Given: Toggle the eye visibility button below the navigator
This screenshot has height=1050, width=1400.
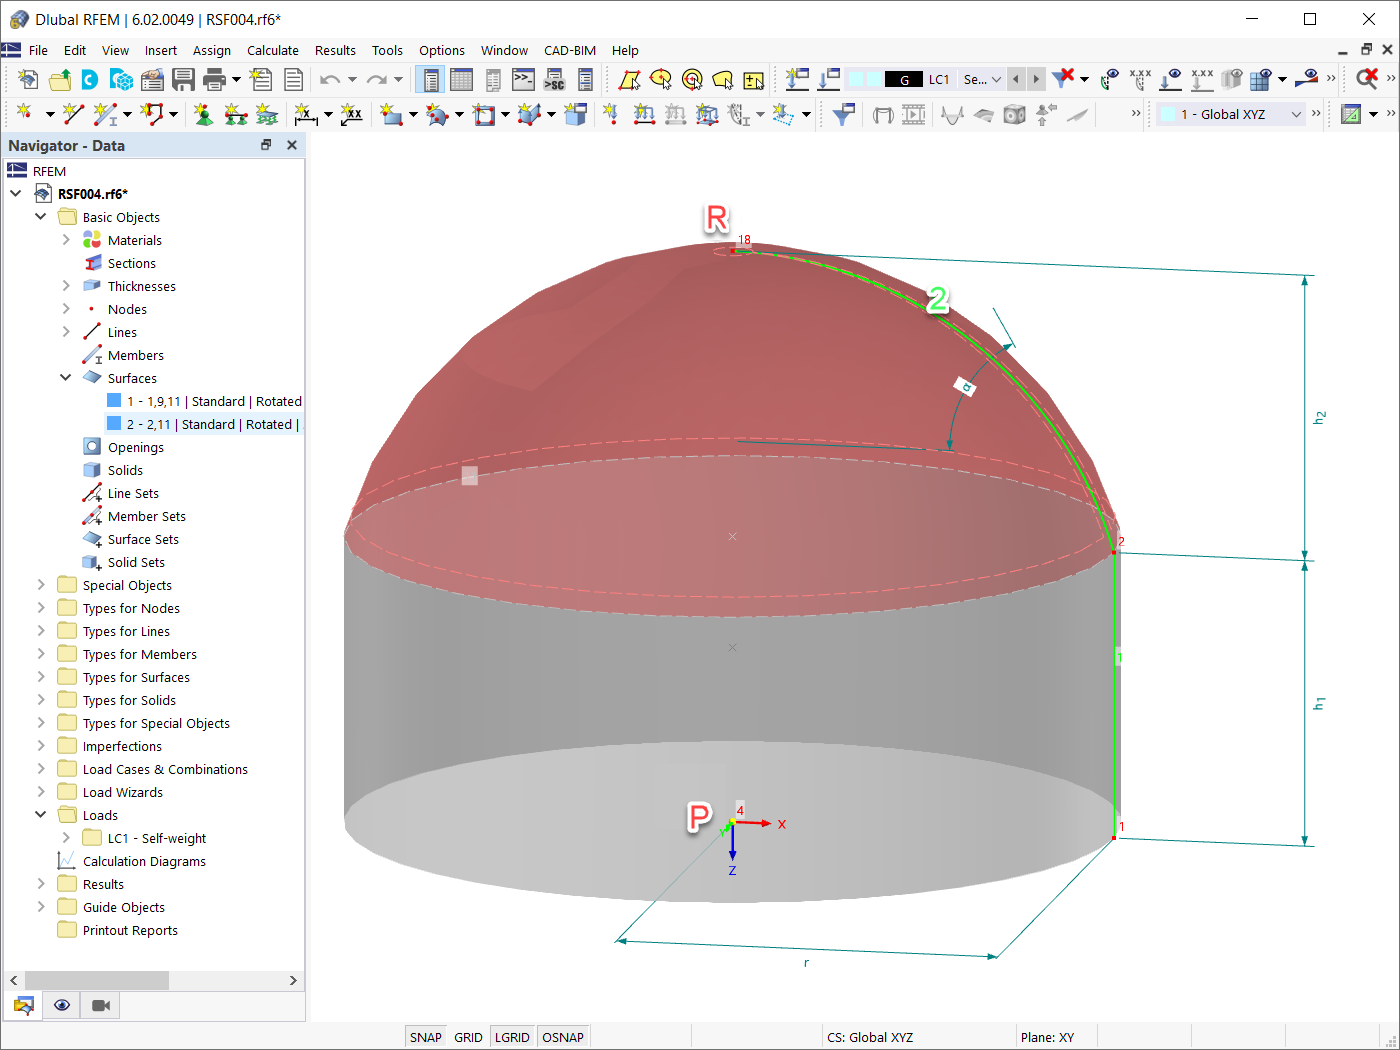Looking at the screenshot, I should click(x=61, y=1005).
